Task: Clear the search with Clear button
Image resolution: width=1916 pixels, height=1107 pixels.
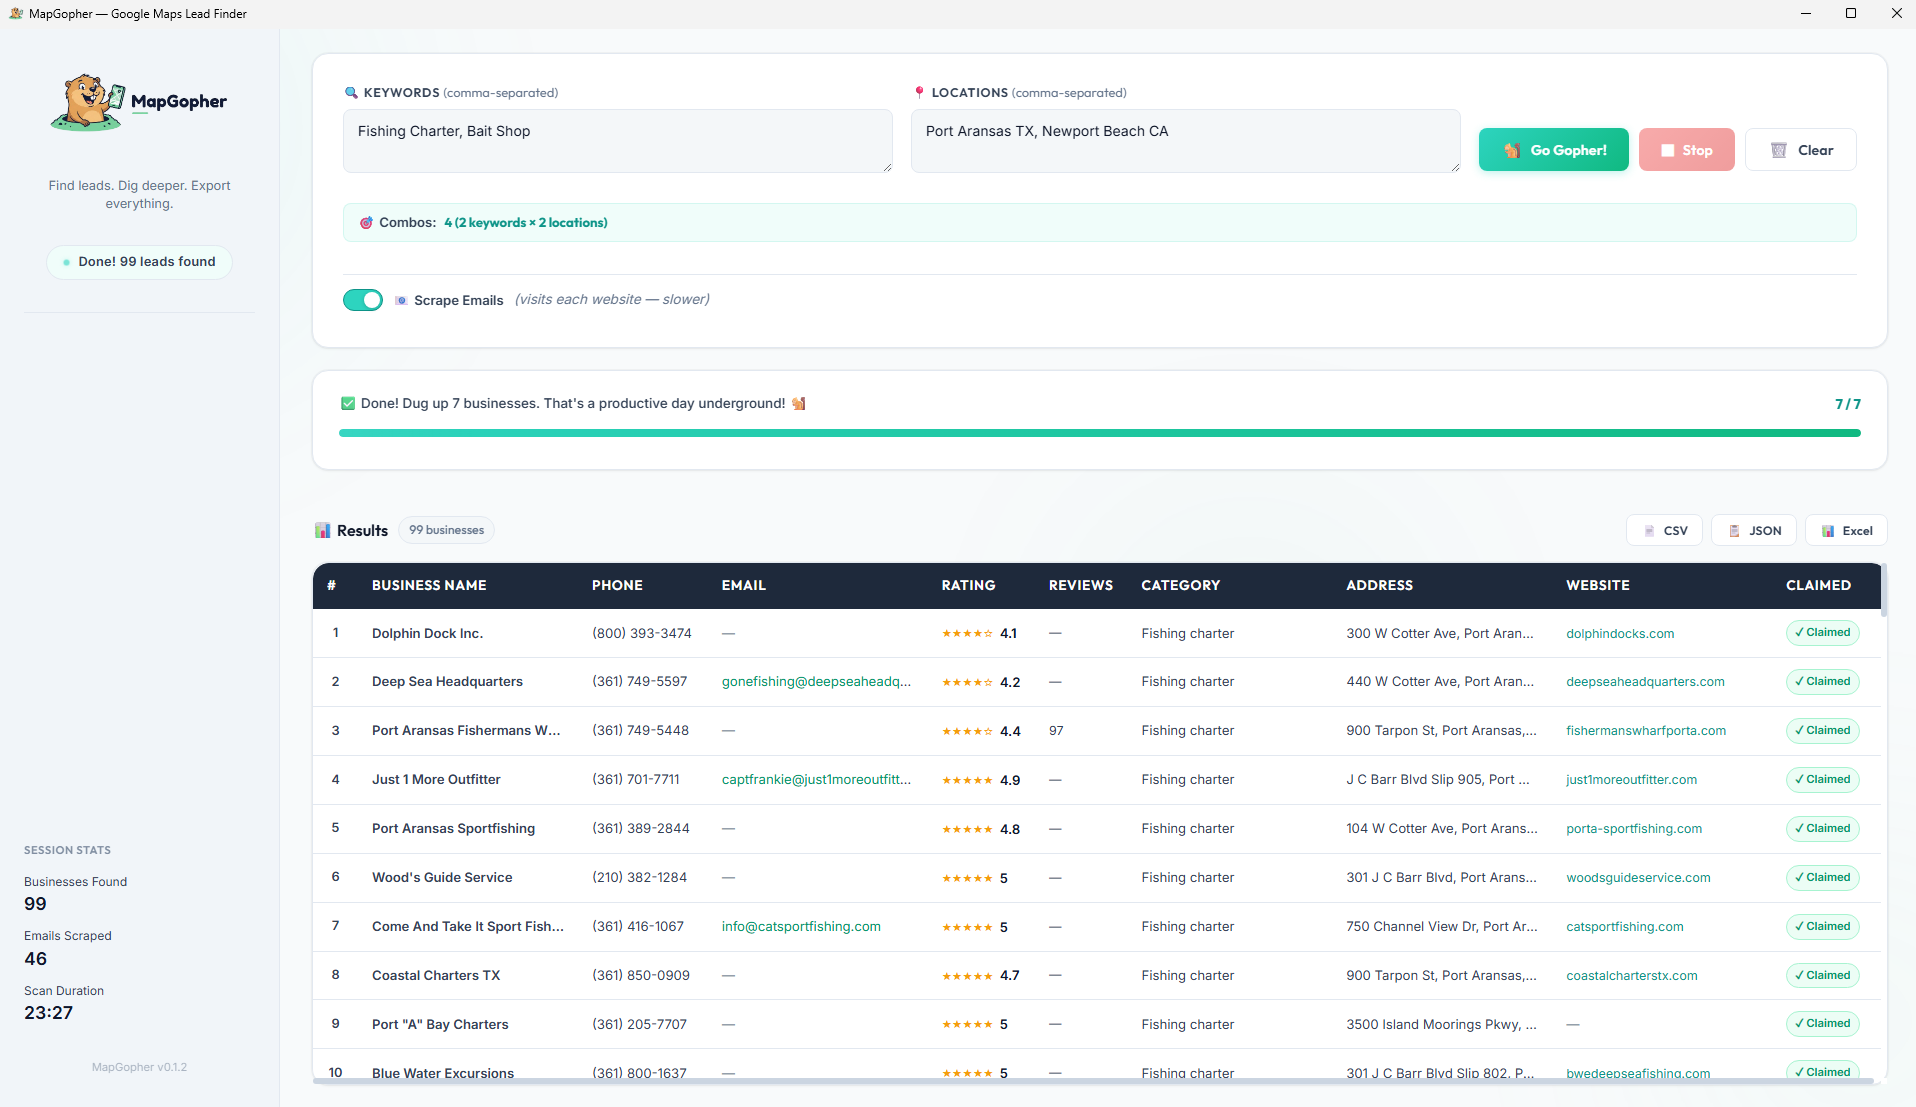Action: (1800, 150)
